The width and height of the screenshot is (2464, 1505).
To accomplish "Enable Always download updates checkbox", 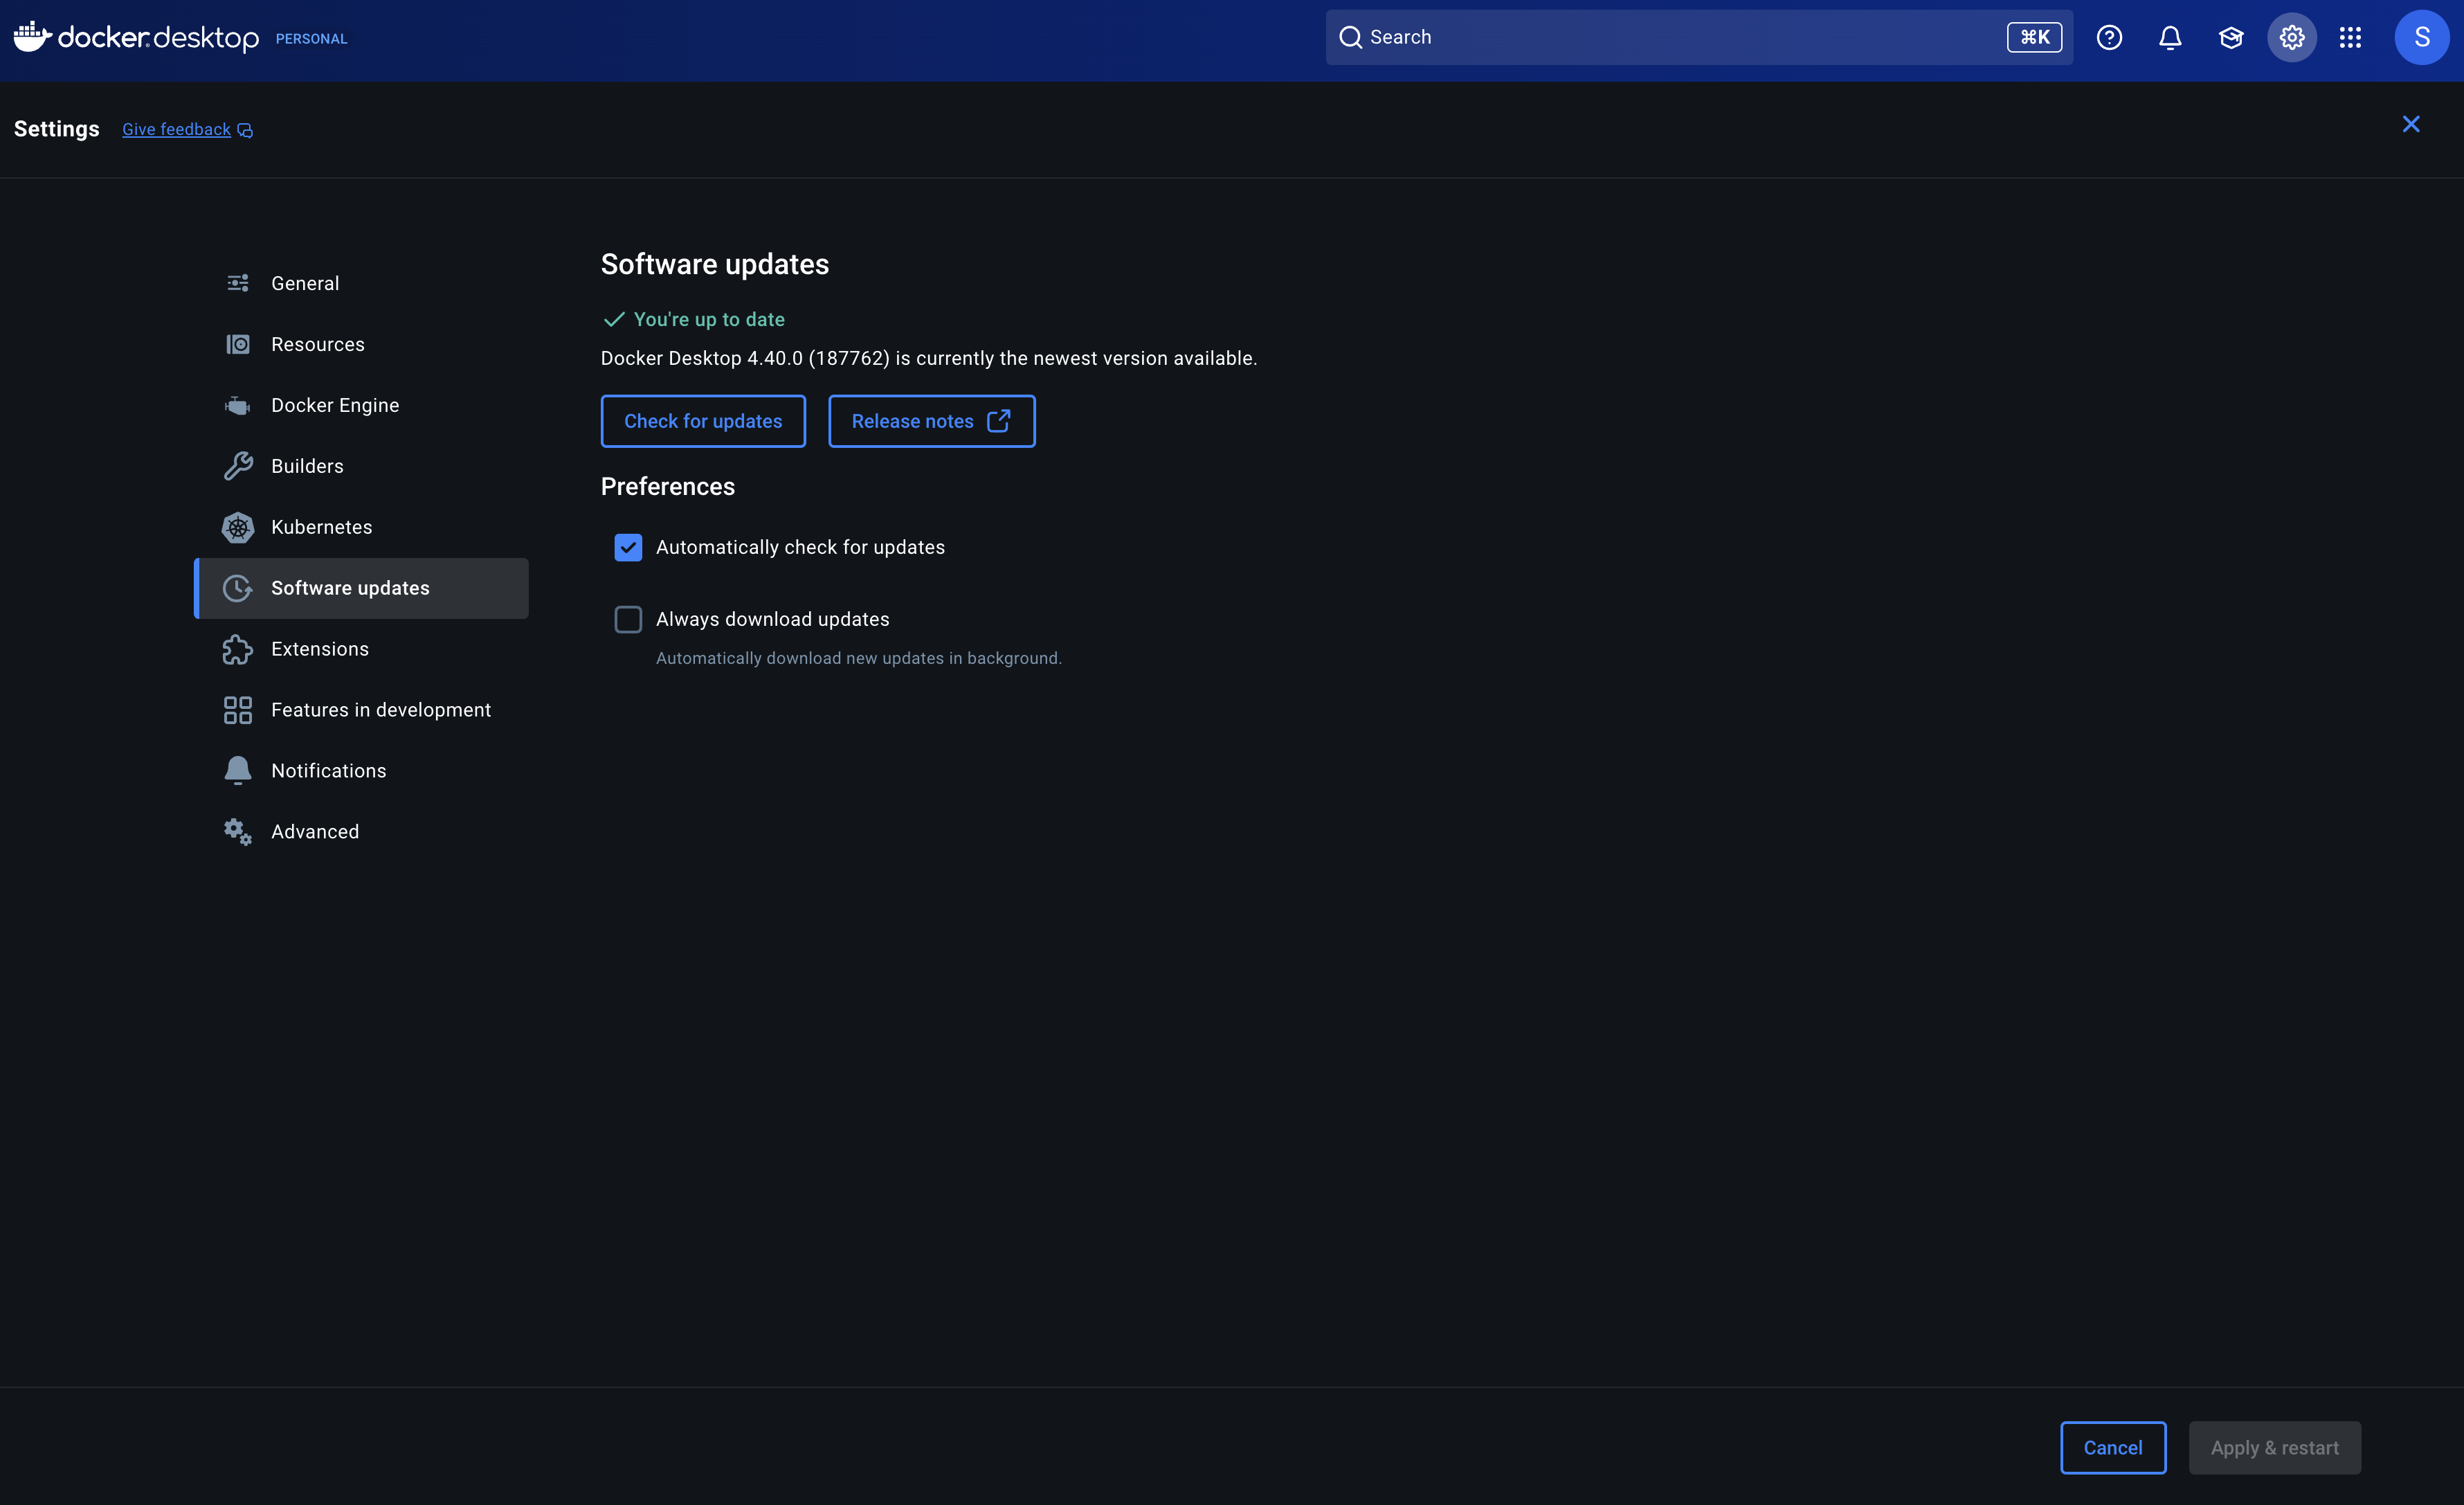I will (x=628, y=619).
